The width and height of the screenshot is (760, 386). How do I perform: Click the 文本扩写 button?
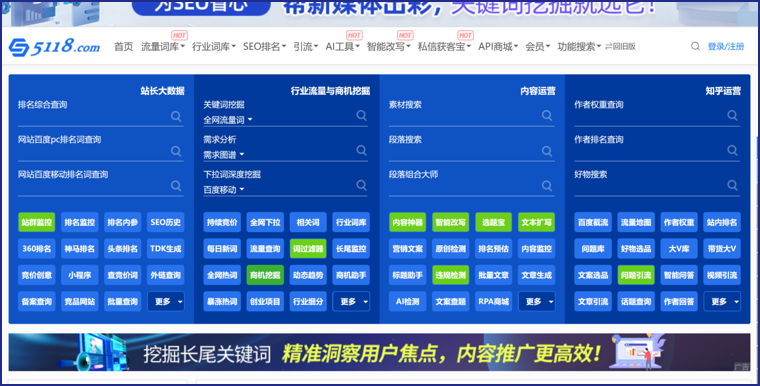click(x=537, y=222)
